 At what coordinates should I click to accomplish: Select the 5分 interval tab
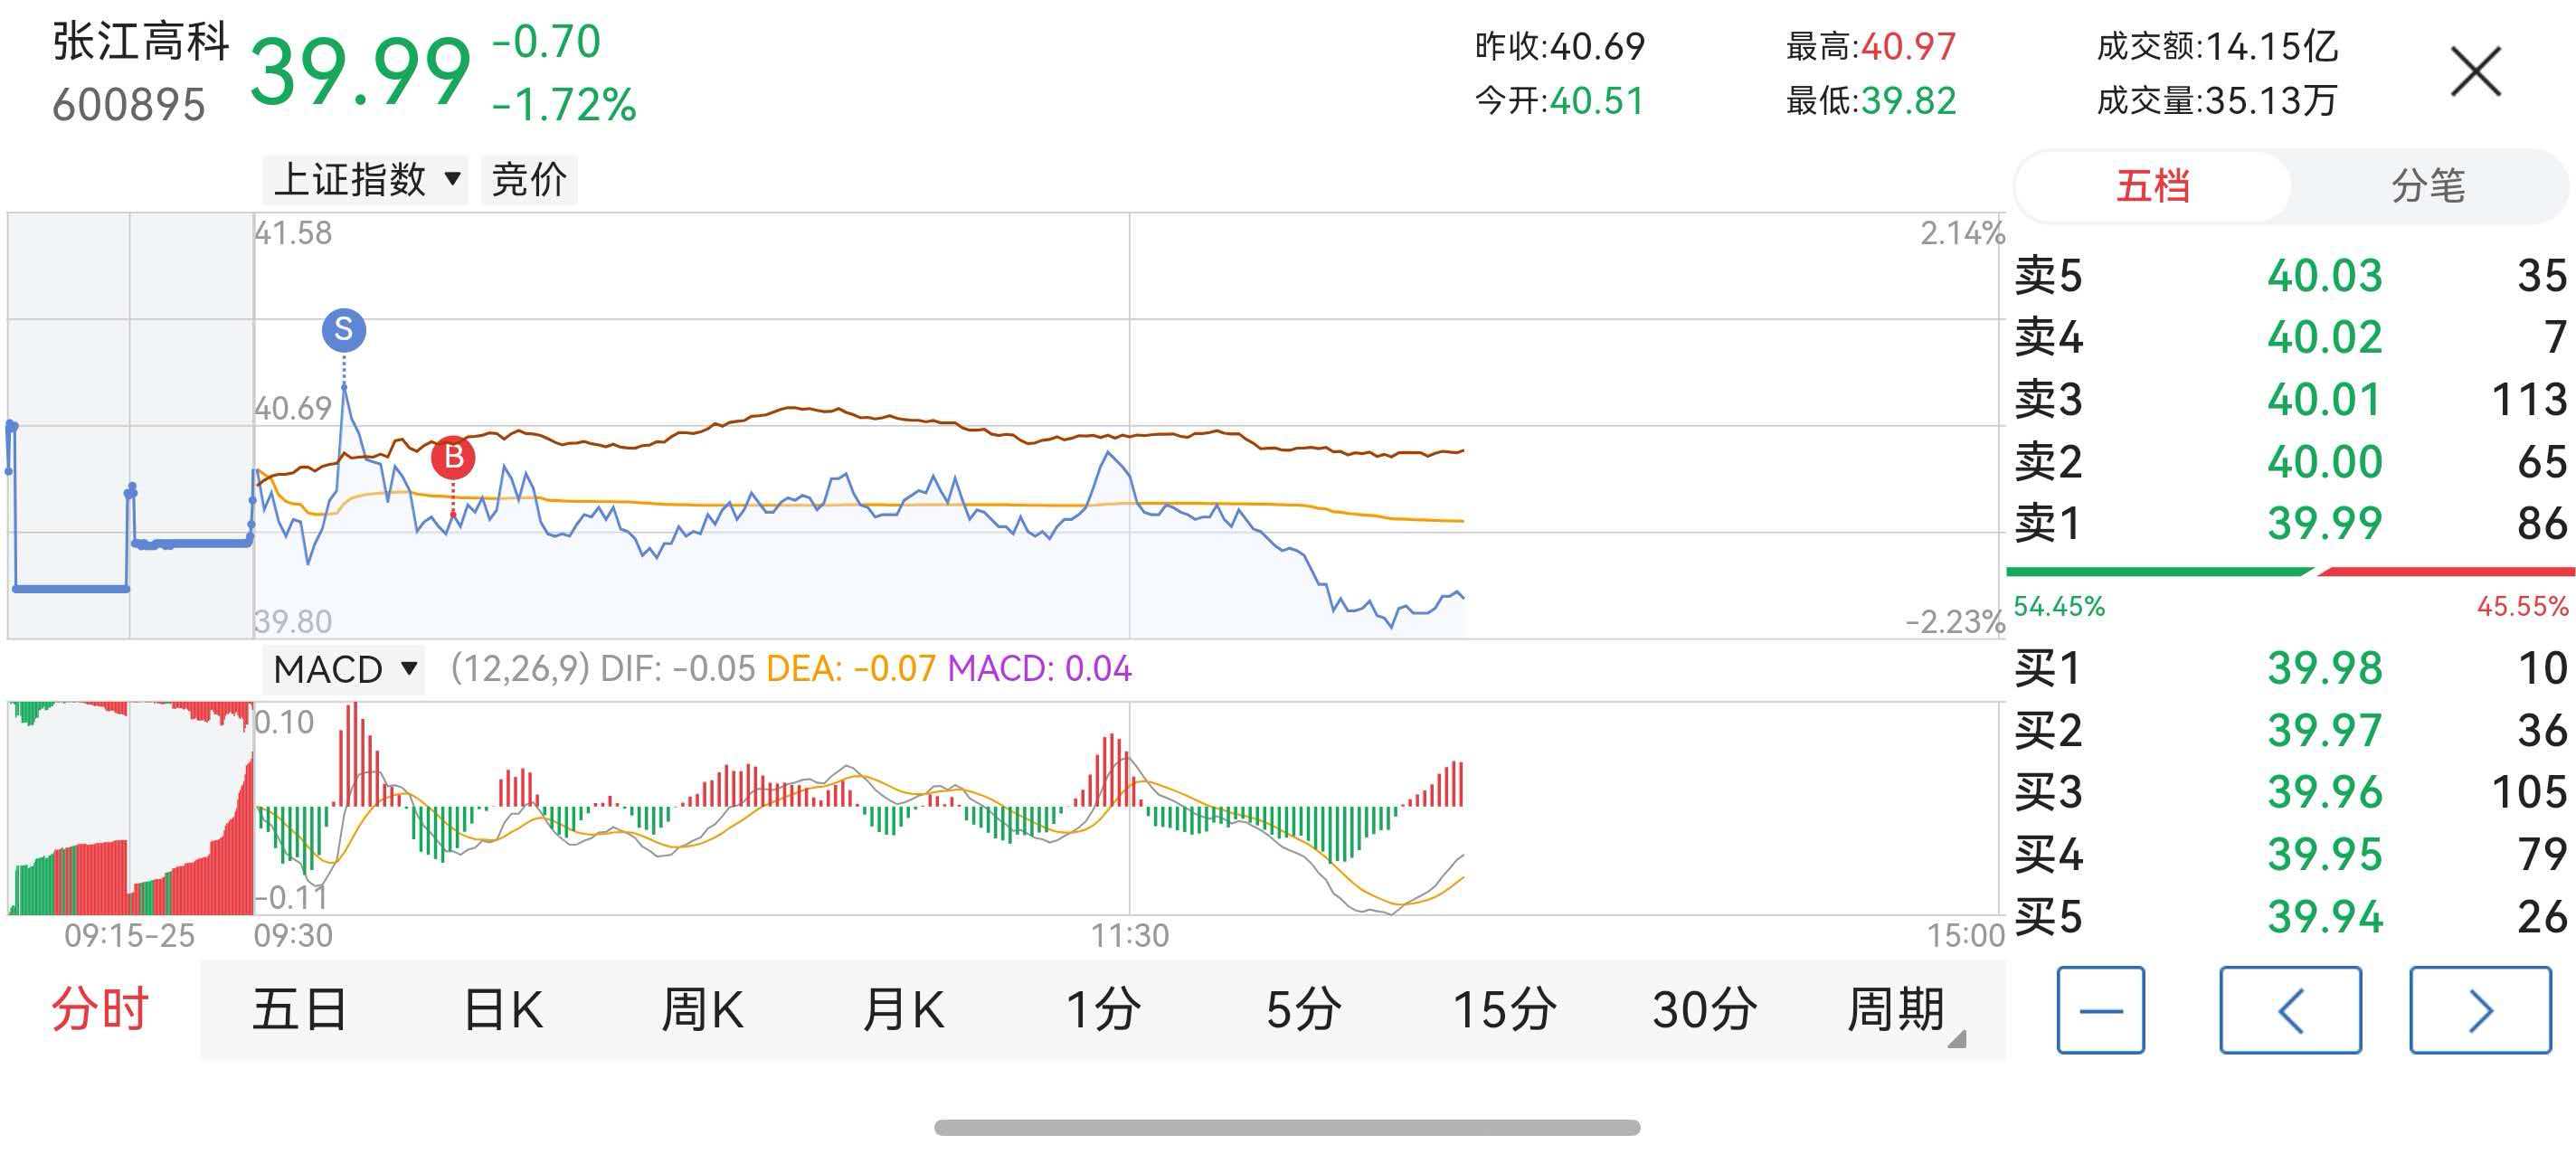click(x=1303, y=1009)
